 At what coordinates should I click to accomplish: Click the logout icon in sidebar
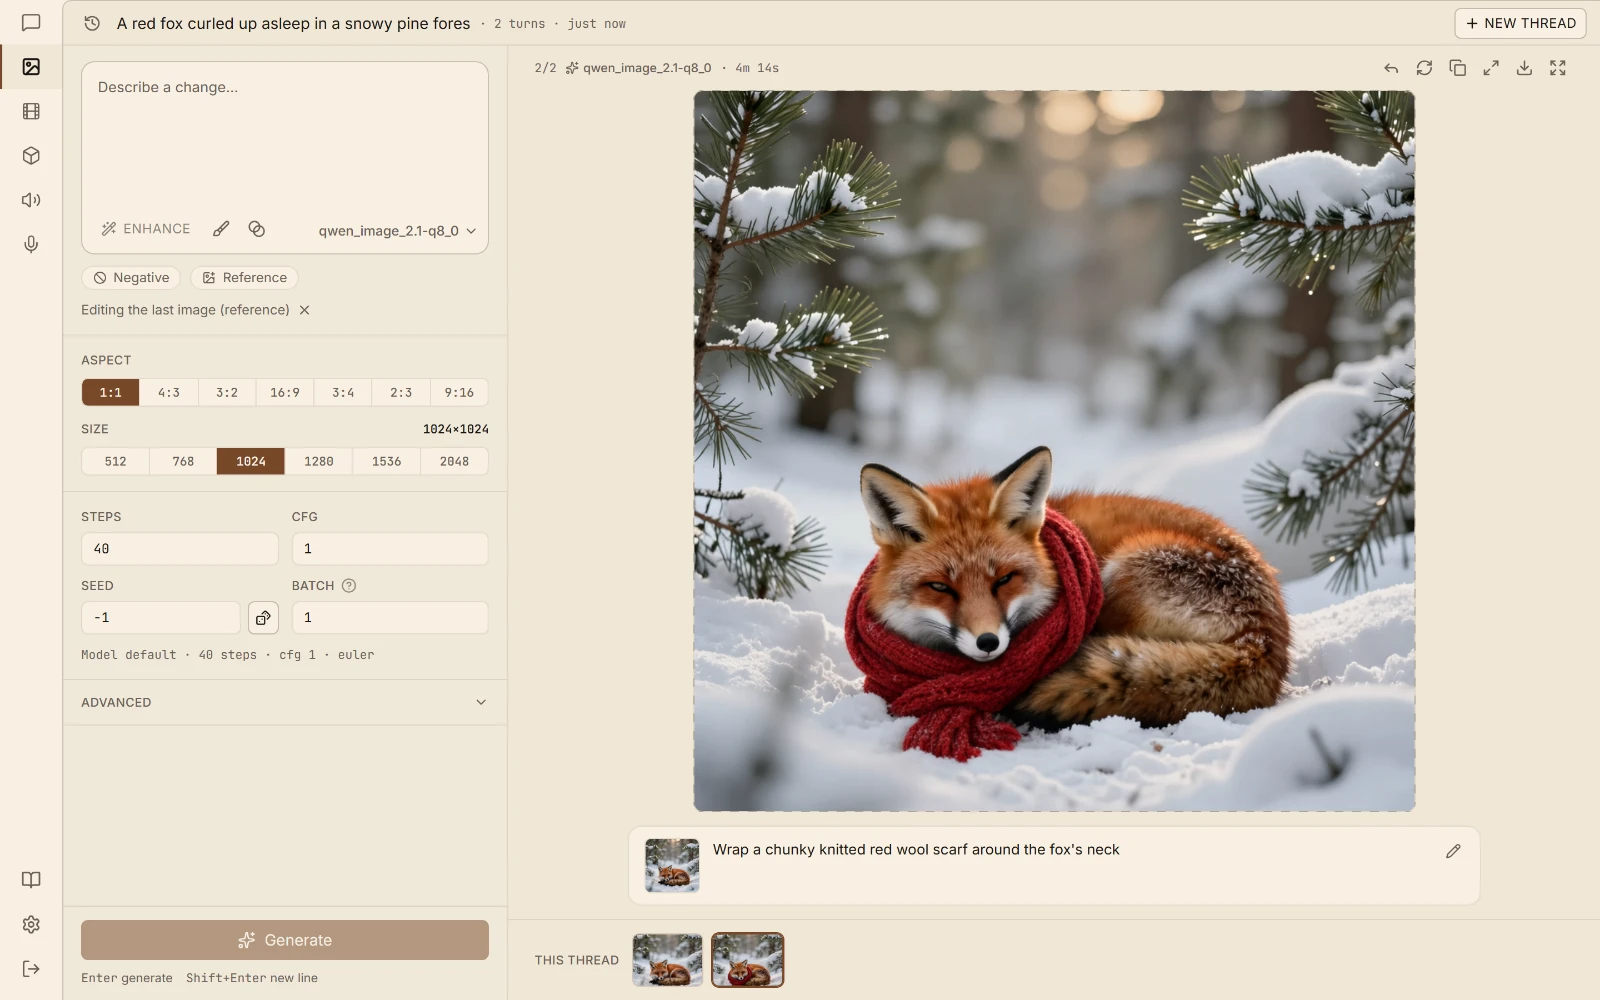(31, 968)
